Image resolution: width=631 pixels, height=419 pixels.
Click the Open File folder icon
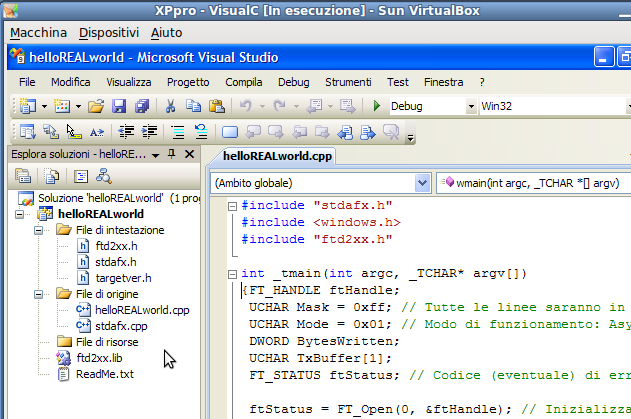click(96, 106)
